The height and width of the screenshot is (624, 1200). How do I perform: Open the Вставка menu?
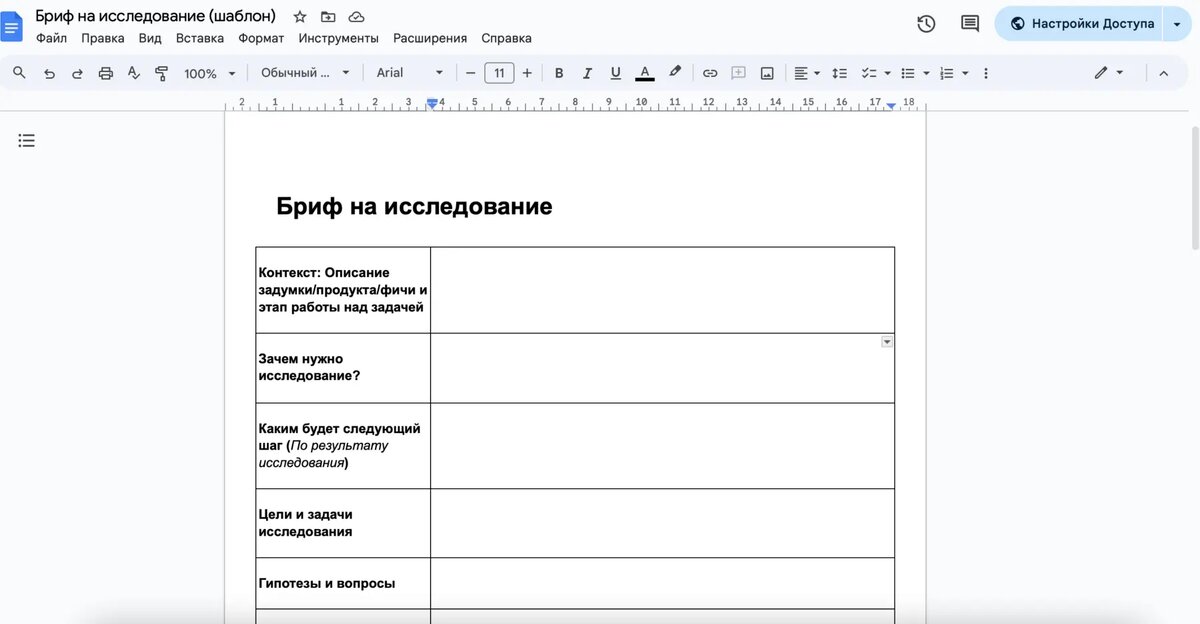[x=200, y=37]
